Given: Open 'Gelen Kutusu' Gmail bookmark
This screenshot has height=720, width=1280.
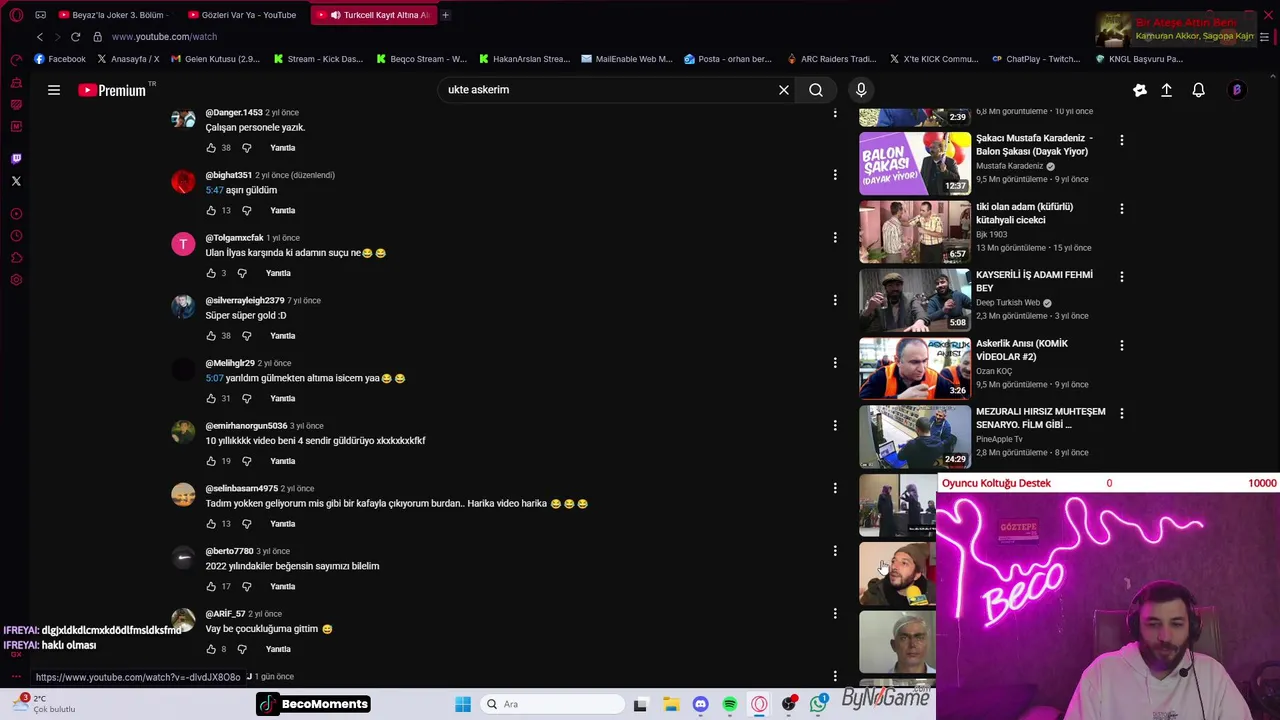Looking at the screenshot, I should click(x=215, y=59).
